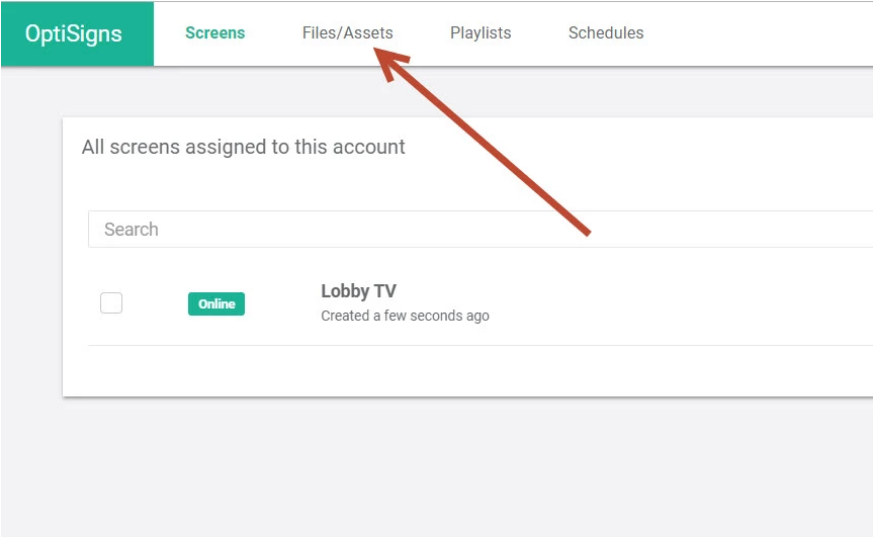Click the "Created a few seconds ago" text

coord(405,316)
